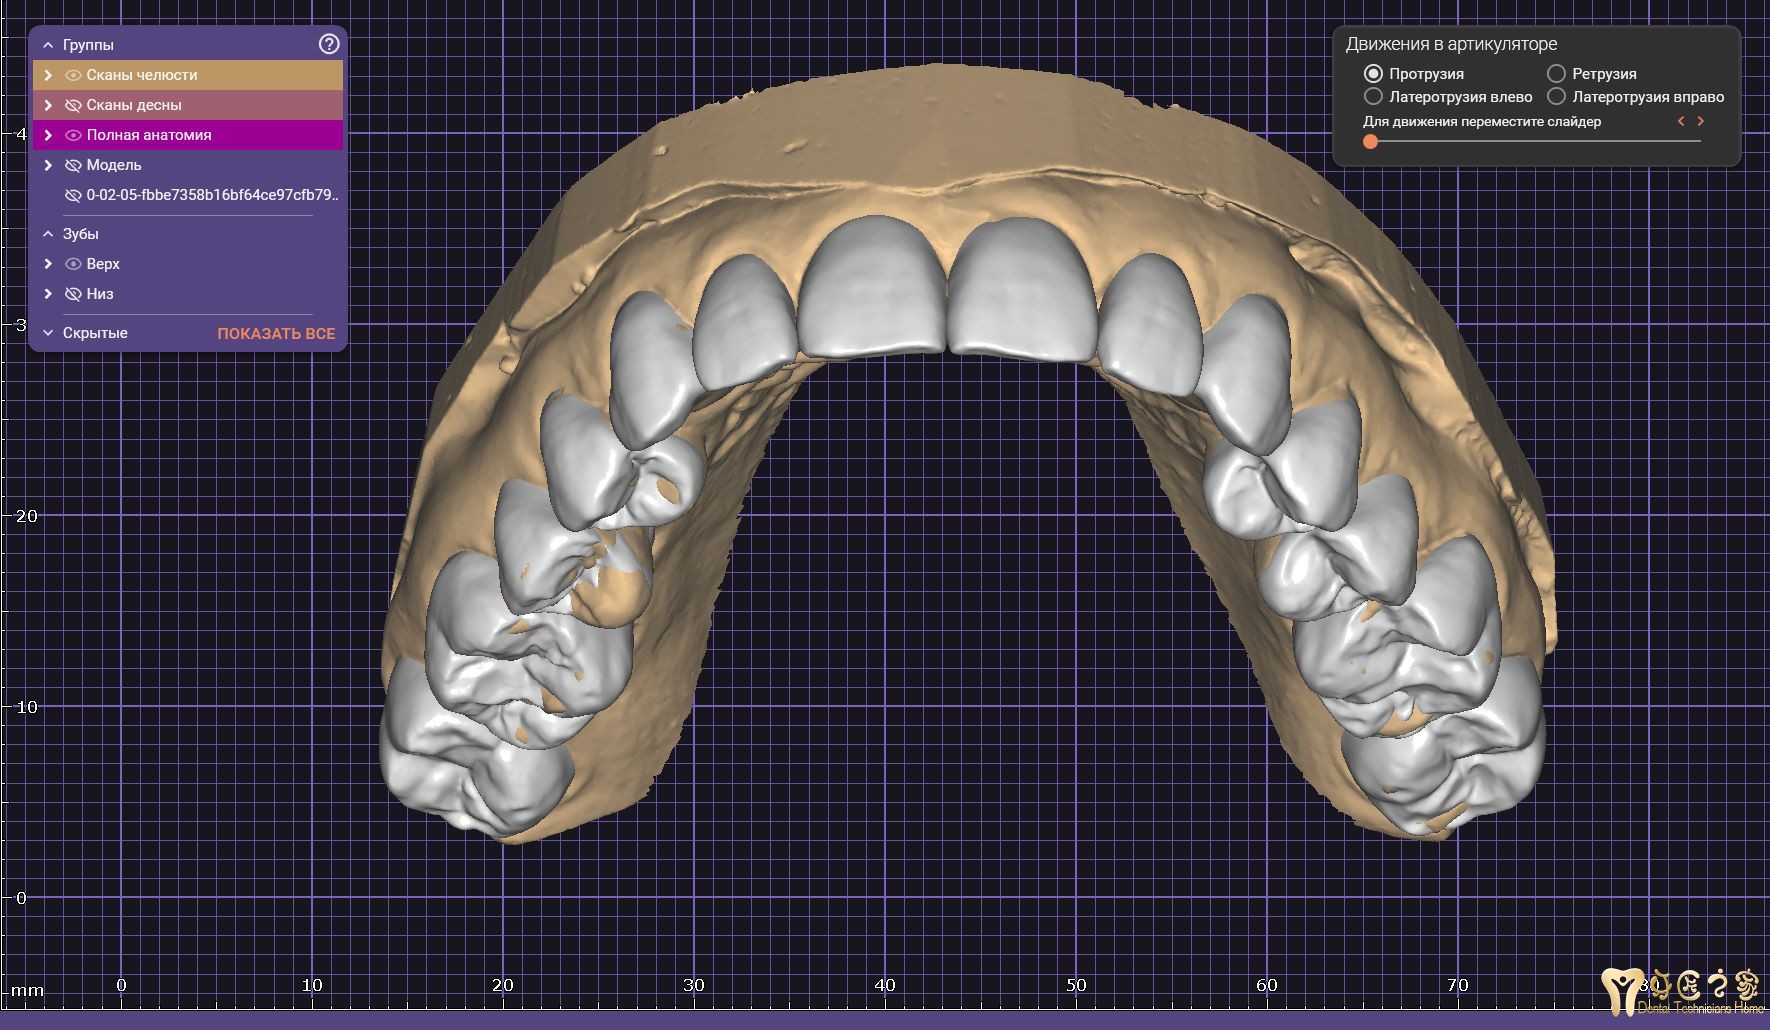Collapse the Группы section
Image resolution: width=1770 pixels, height=1030 pixels.
(48, 45)
